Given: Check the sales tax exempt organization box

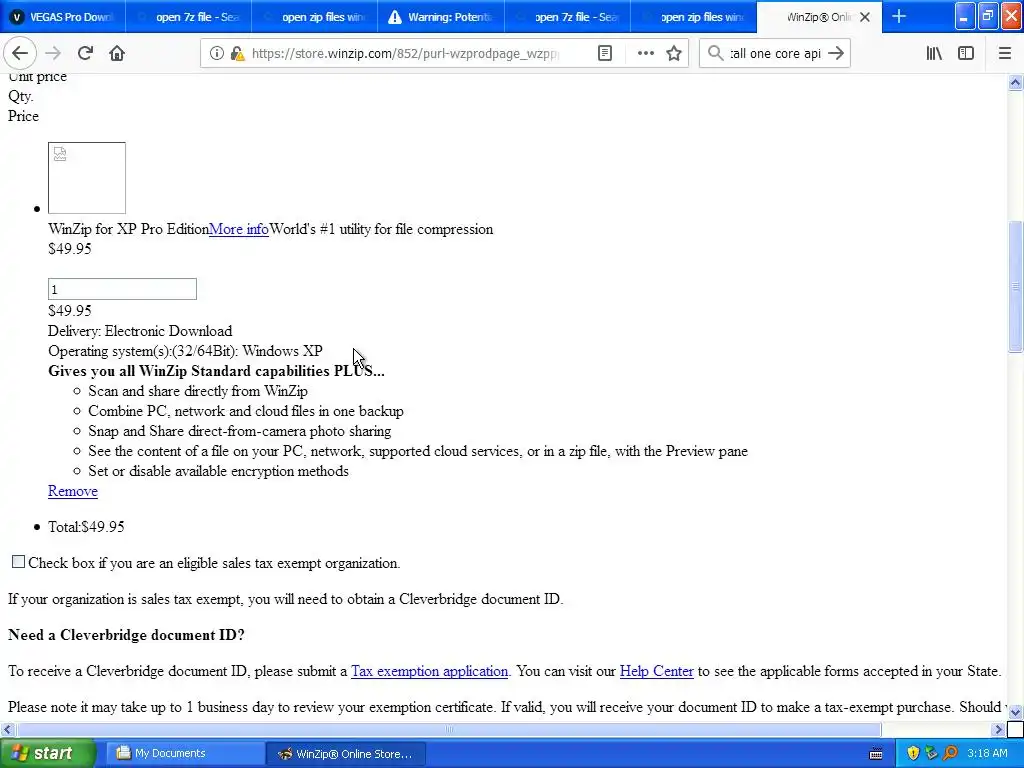Looking at the screenshot, I should 18,562.
